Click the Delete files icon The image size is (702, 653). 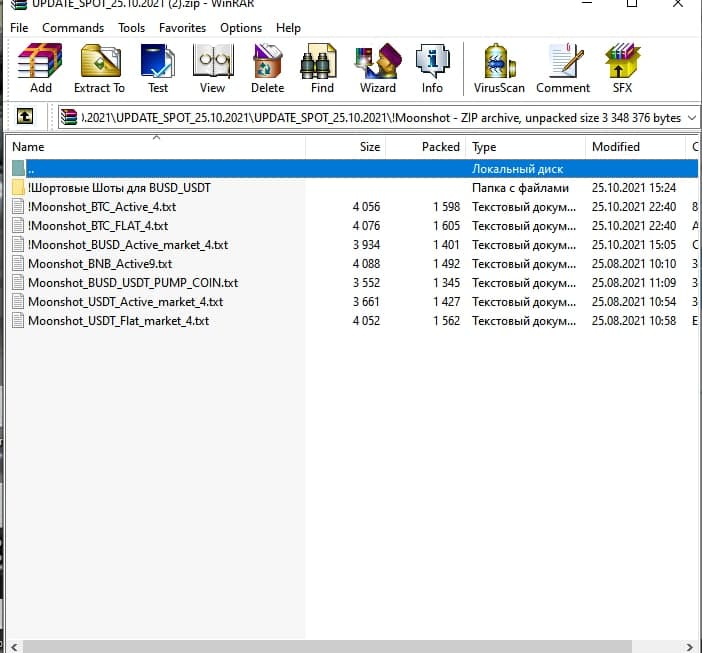click(267, 68)
